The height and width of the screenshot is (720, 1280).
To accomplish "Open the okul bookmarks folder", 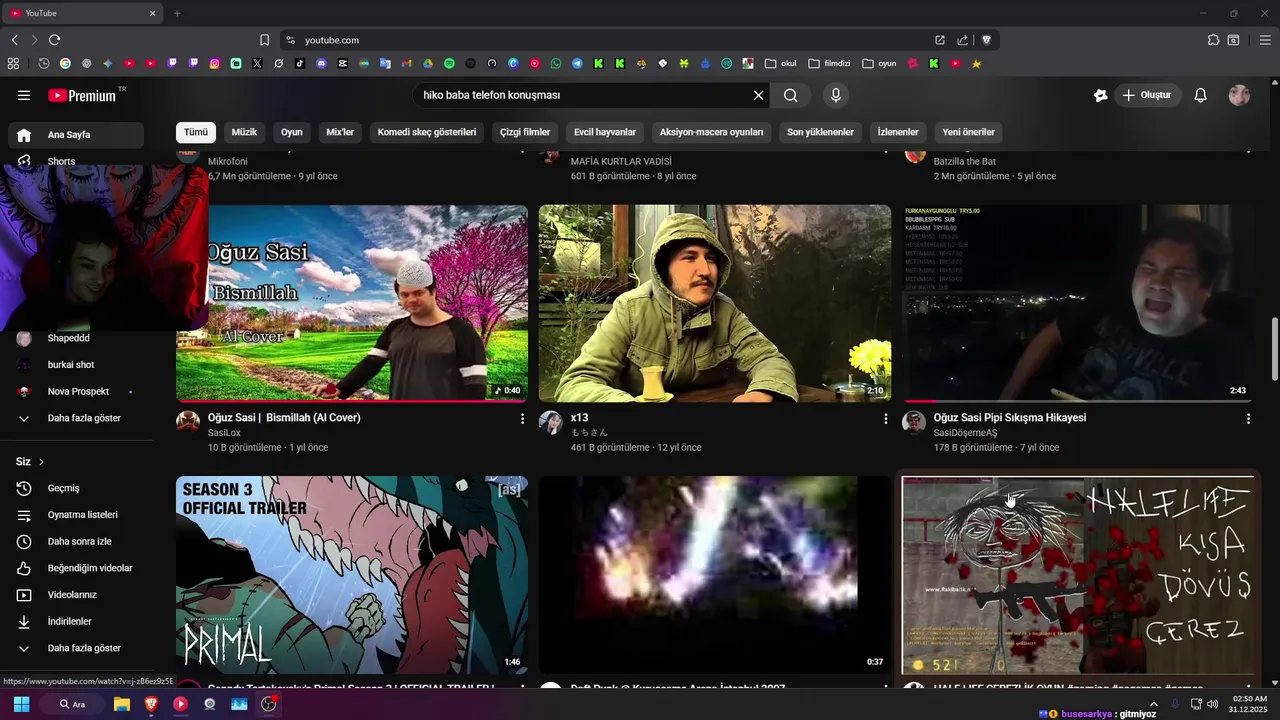I will (781, 63).
